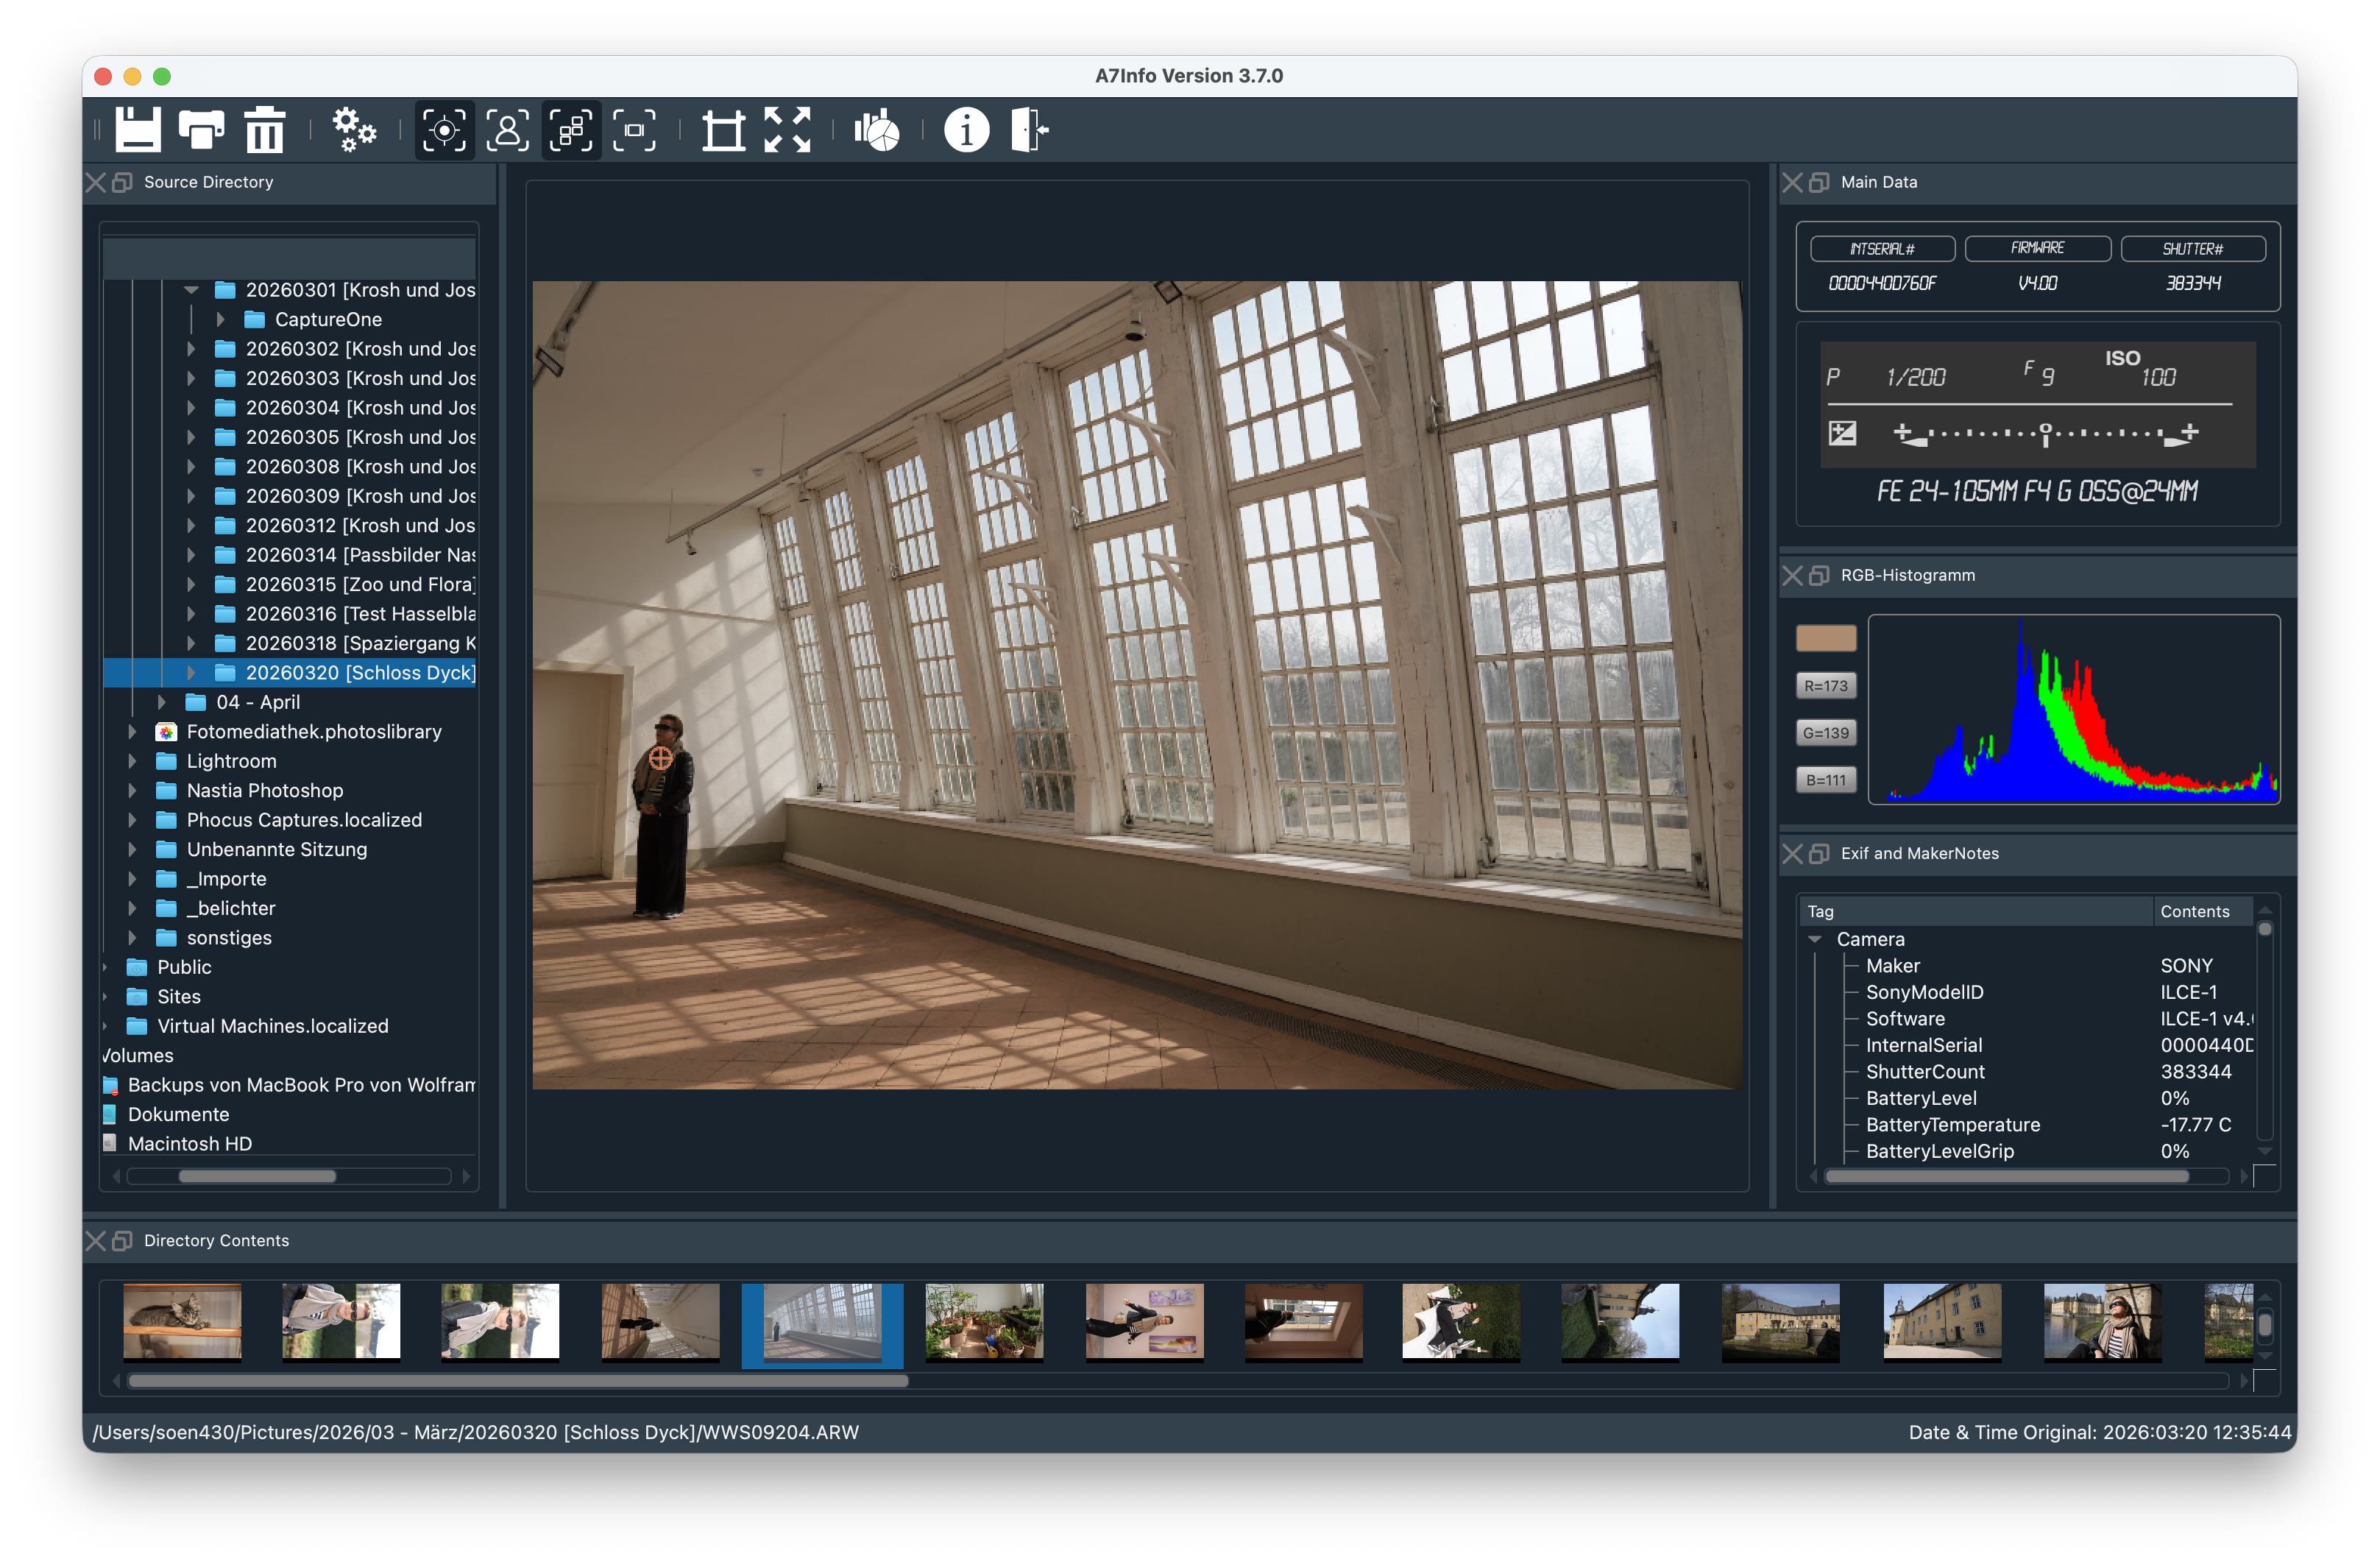The width and height of the screenshot is (2380, 1562).
Task: Click the crop frame icon
Action: (x=723, y=130)
